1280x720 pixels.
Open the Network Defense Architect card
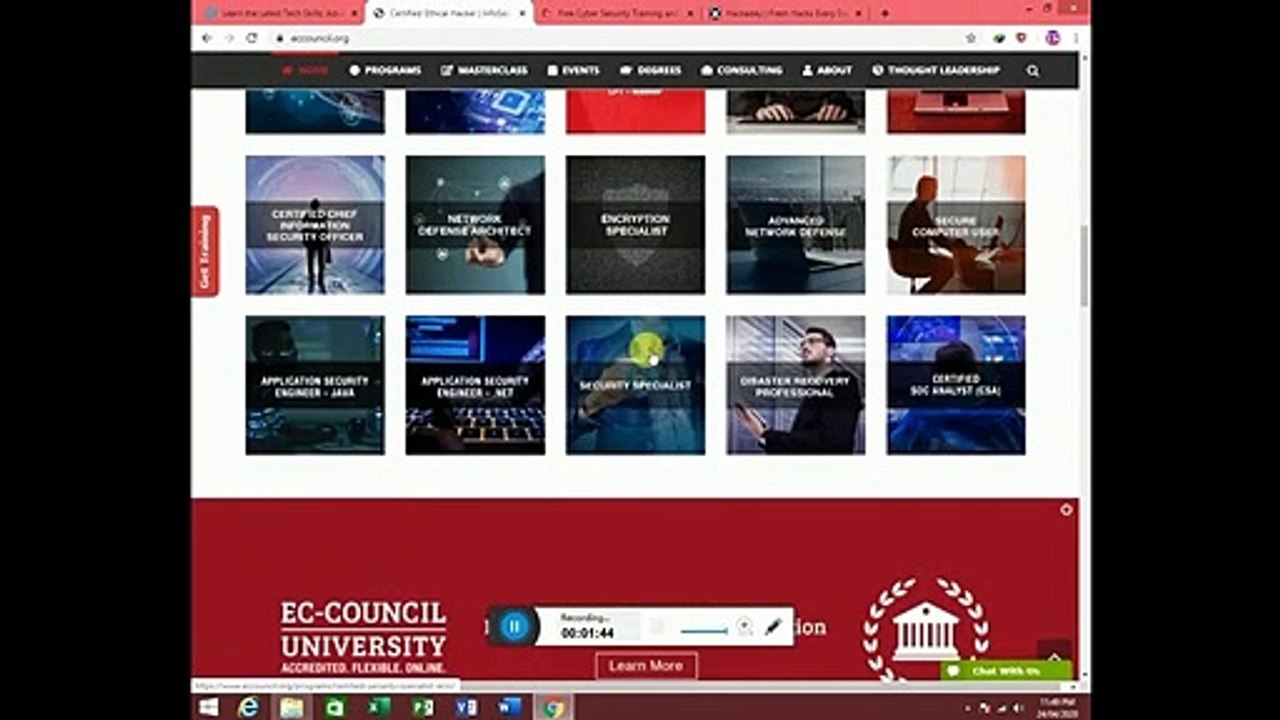coord(475,225)
